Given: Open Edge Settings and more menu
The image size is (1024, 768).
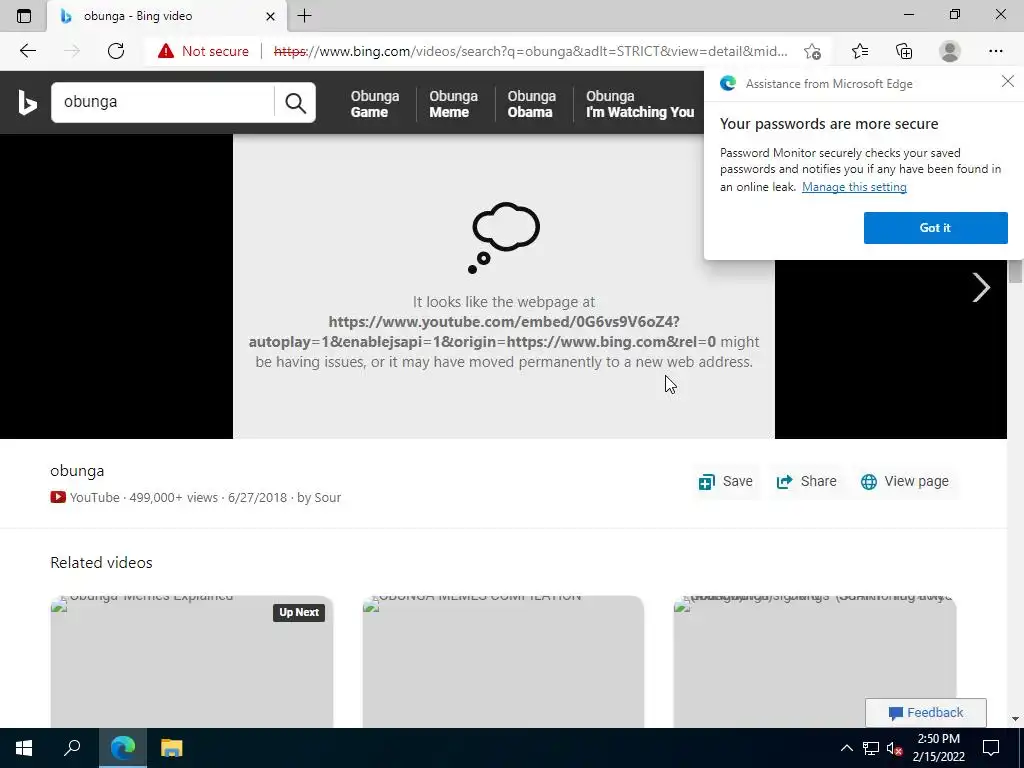Looking at the screenshot, I should click(995, 51).
